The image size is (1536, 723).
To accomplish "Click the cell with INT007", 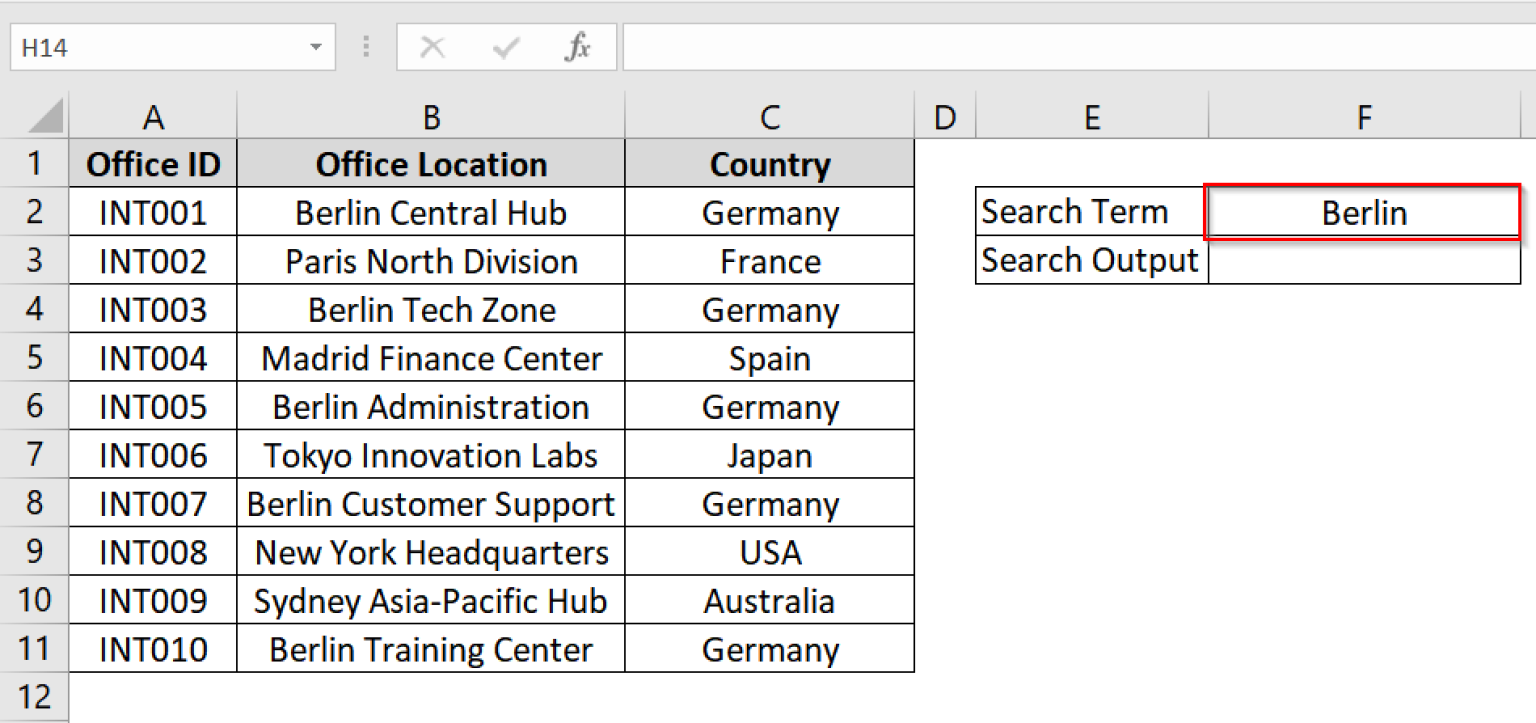I will 153,503.
